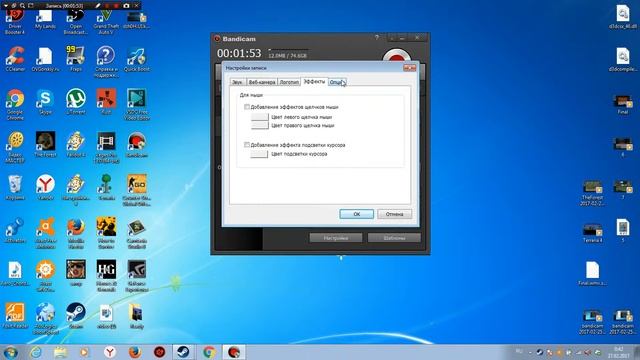Open Counter-Strike GO desktop shortcut

pos(137,190)
